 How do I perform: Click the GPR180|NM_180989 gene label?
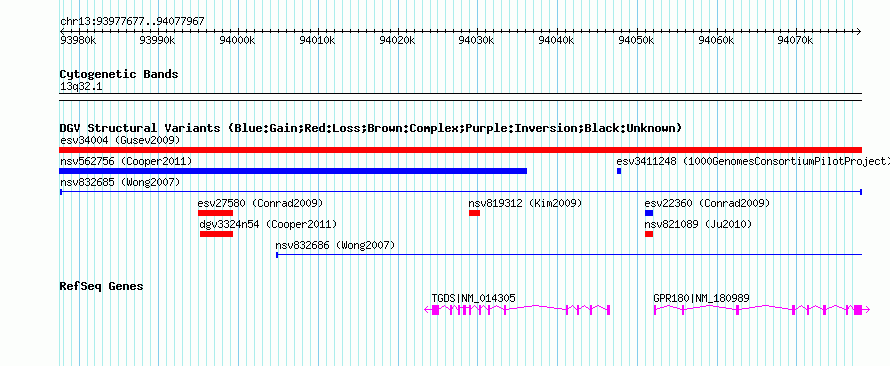702,298
